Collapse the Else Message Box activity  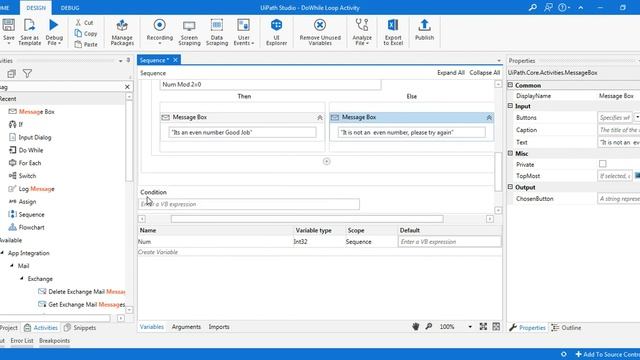point(489,118)
